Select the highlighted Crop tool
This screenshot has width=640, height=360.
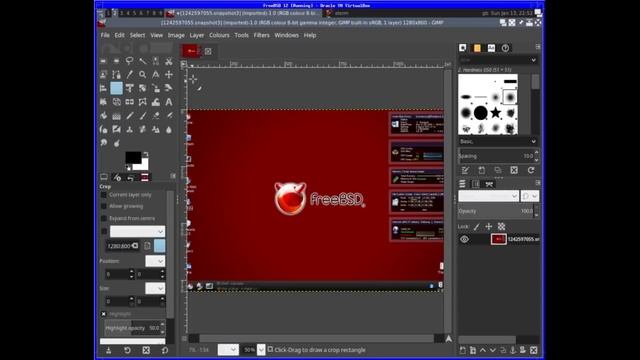(x=116, y=88)
